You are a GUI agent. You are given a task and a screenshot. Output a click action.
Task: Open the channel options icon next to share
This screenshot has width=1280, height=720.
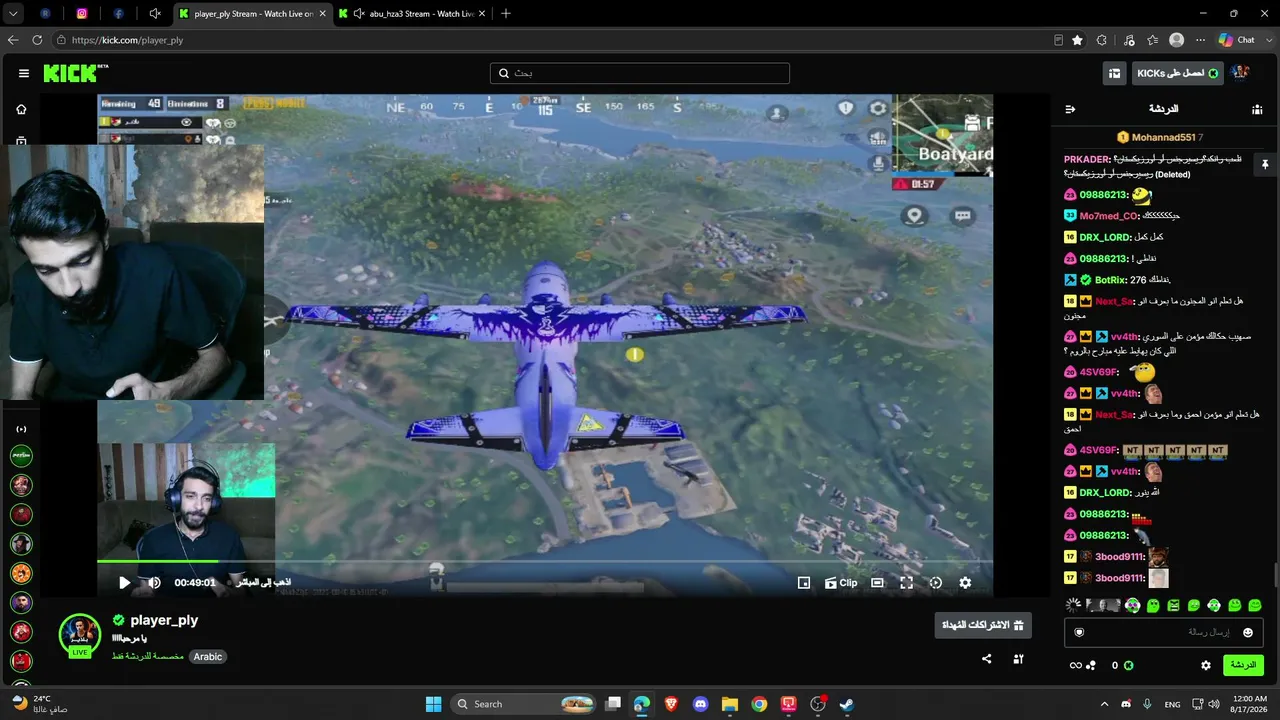(x=1019, y=659)
